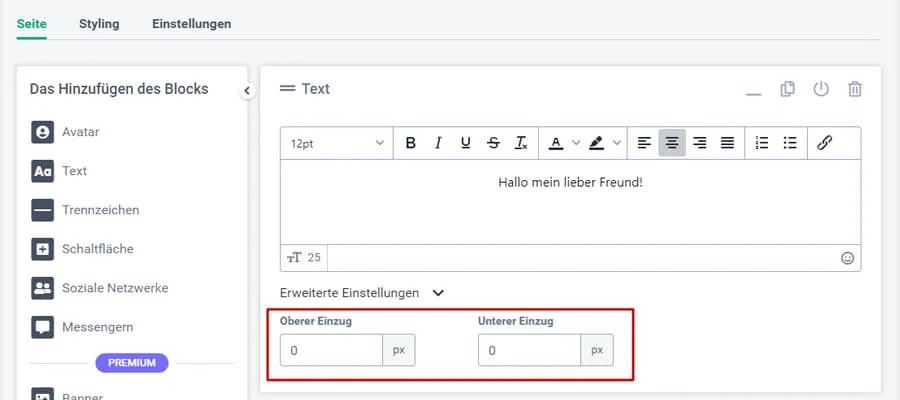Justify the text alignment
Viewport: 900px width, 400px height.
[x=728, y=143]
